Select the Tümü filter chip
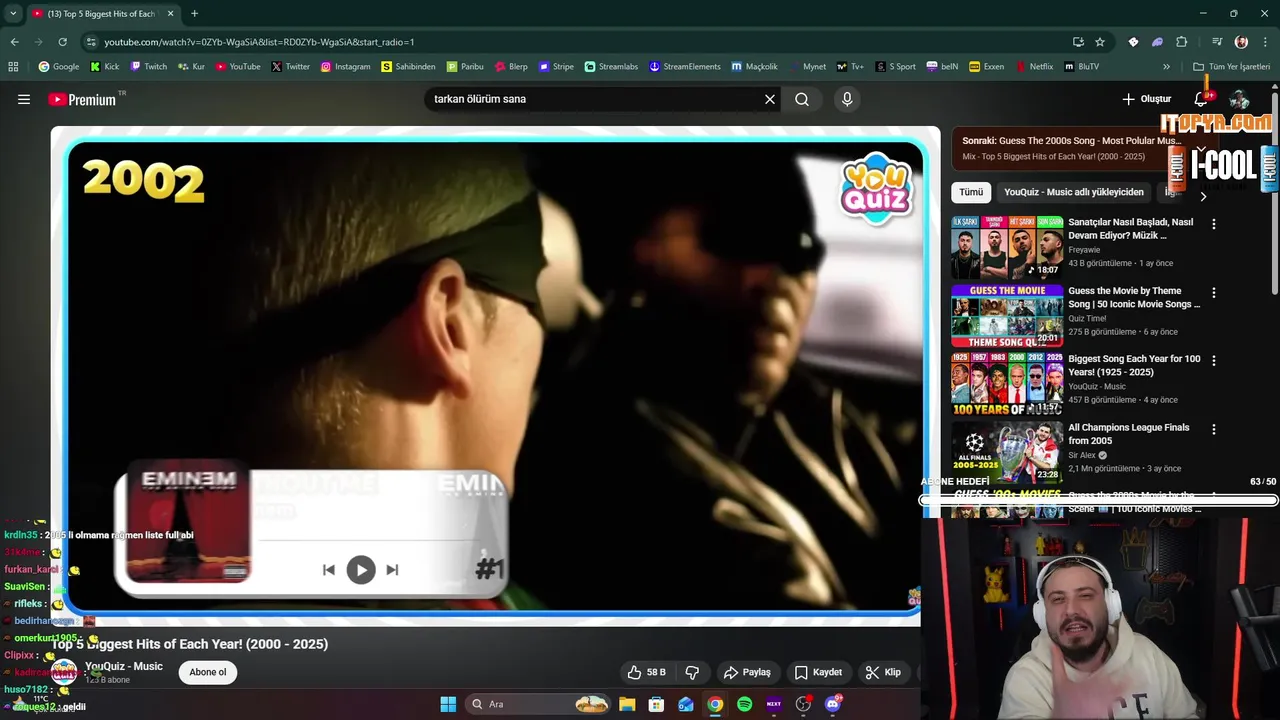Viewport: 1280px width, 720px height. pyautogui.click(x=971, y=192)
